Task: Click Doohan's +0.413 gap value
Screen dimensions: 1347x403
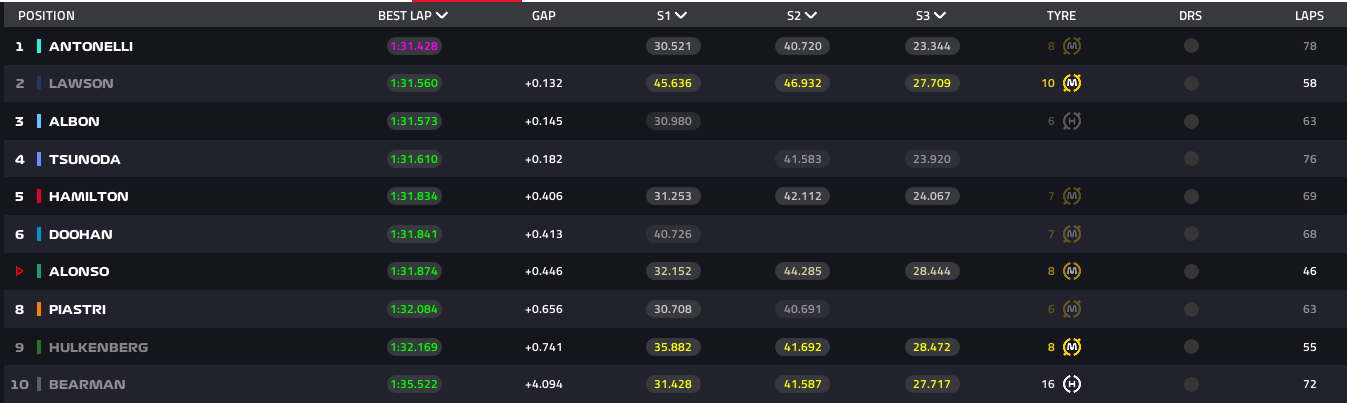Action: tap(544, 234)
